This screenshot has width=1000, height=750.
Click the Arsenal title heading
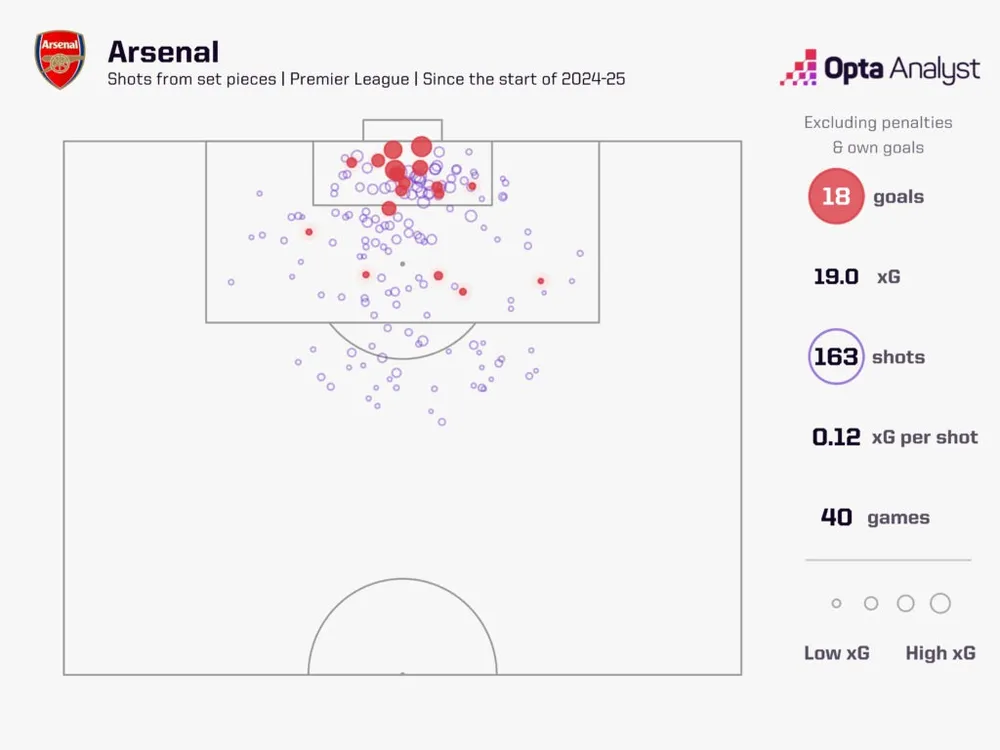pyautogui.click(x=162, y=52)
